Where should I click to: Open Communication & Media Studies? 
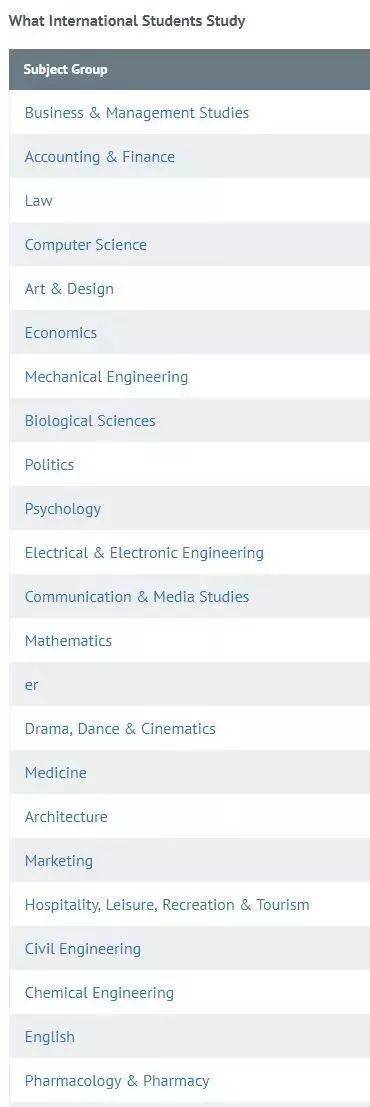(136, 597)
